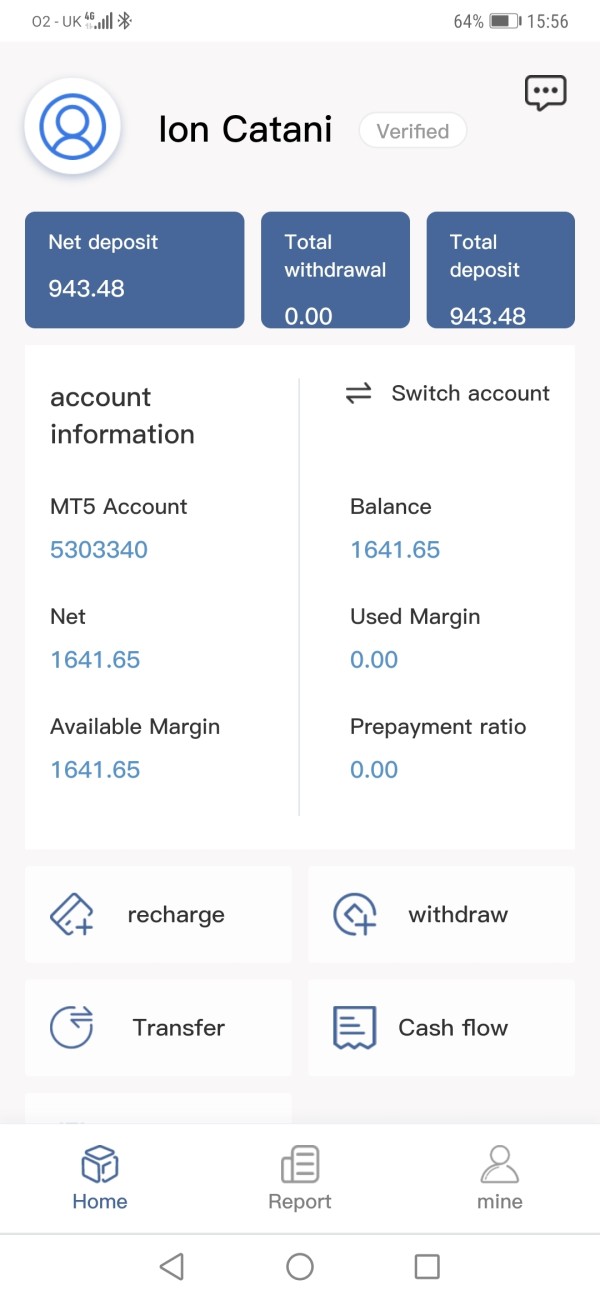Tap the Cash flow receipt icon
Viewport: 600px width, 1300px height.
(354, 1027)
